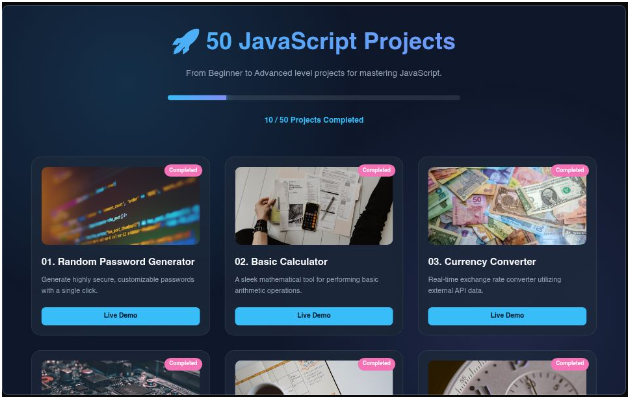Click the Completed badge on Random Password Generator
Screen dimensions: 630x399
point(183,170)
